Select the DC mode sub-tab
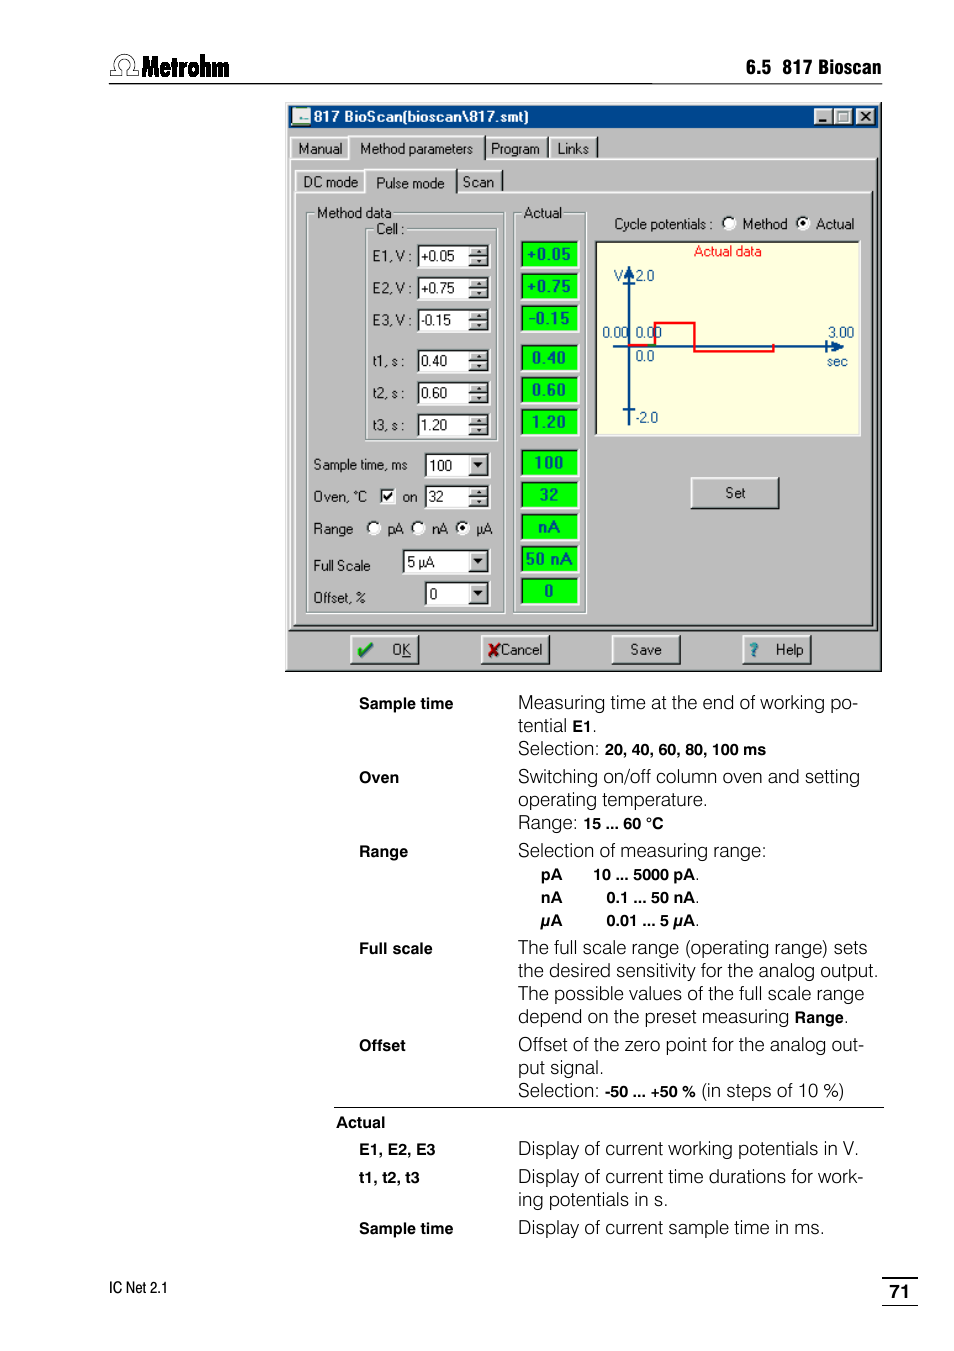The image size is (954, 1351). [330, 182]
